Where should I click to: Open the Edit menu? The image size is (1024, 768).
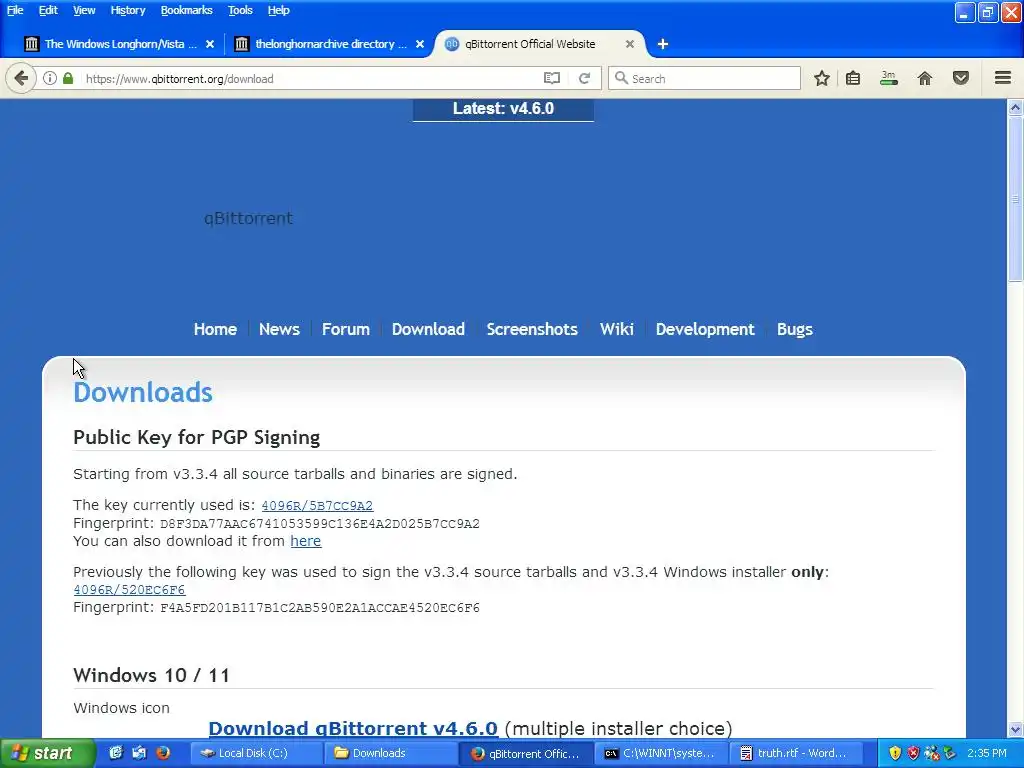[x=48, y=10]
